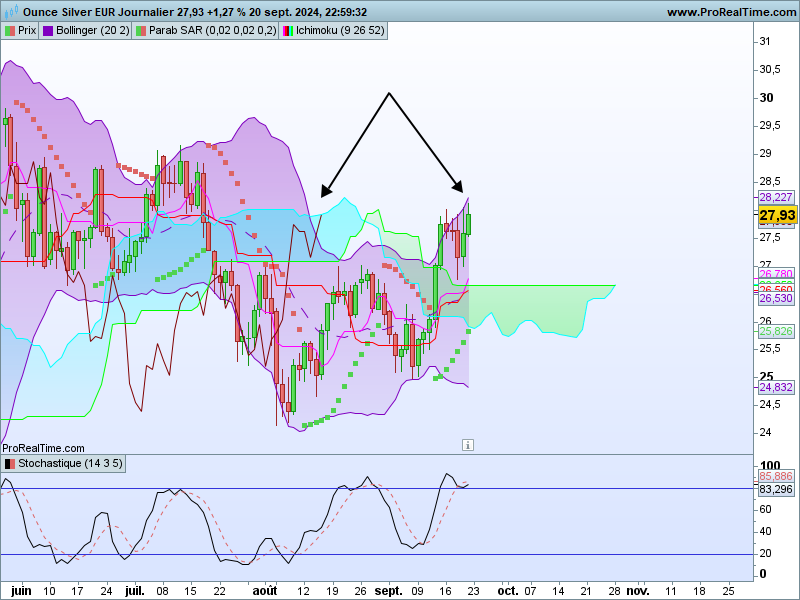Click the Ichimoku color swatch
Viewport: 800px width, 600px height.
click(x=288, y=31)
